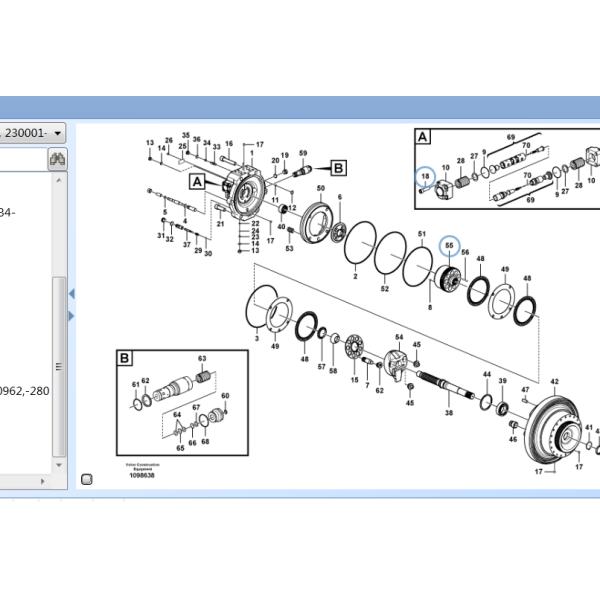Viewport: 600px width, 600px height.
Task: Collapse side panel with left arrow
Action: [x=71, y=294]
